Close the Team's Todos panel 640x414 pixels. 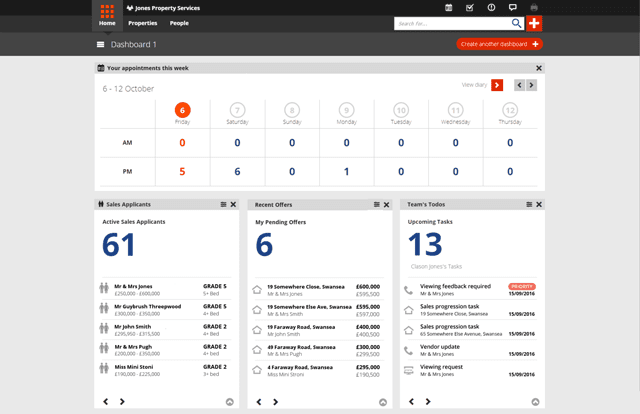pyautogui.click(x=539, y=204)
